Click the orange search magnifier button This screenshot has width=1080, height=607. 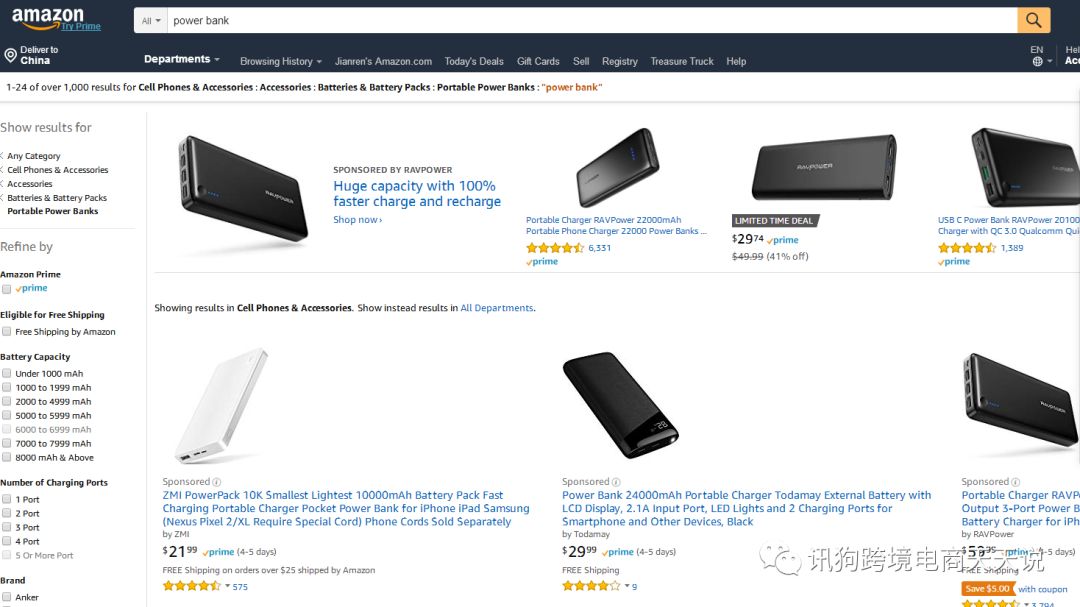(x=1033, y=20)
